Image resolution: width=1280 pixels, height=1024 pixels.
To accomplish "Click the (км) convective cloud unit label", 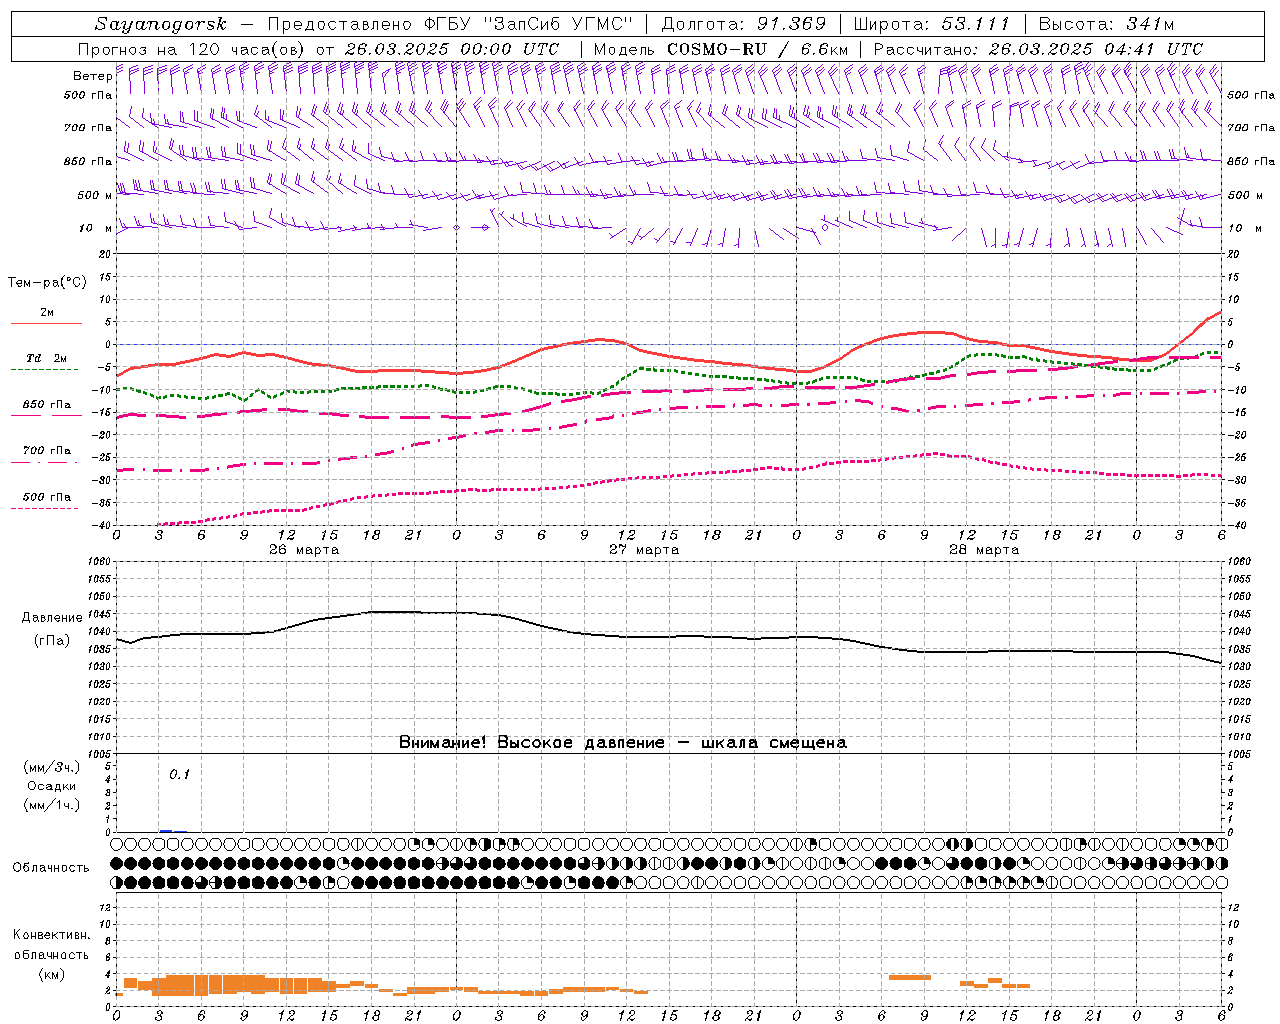I will (x=51, y=974).
